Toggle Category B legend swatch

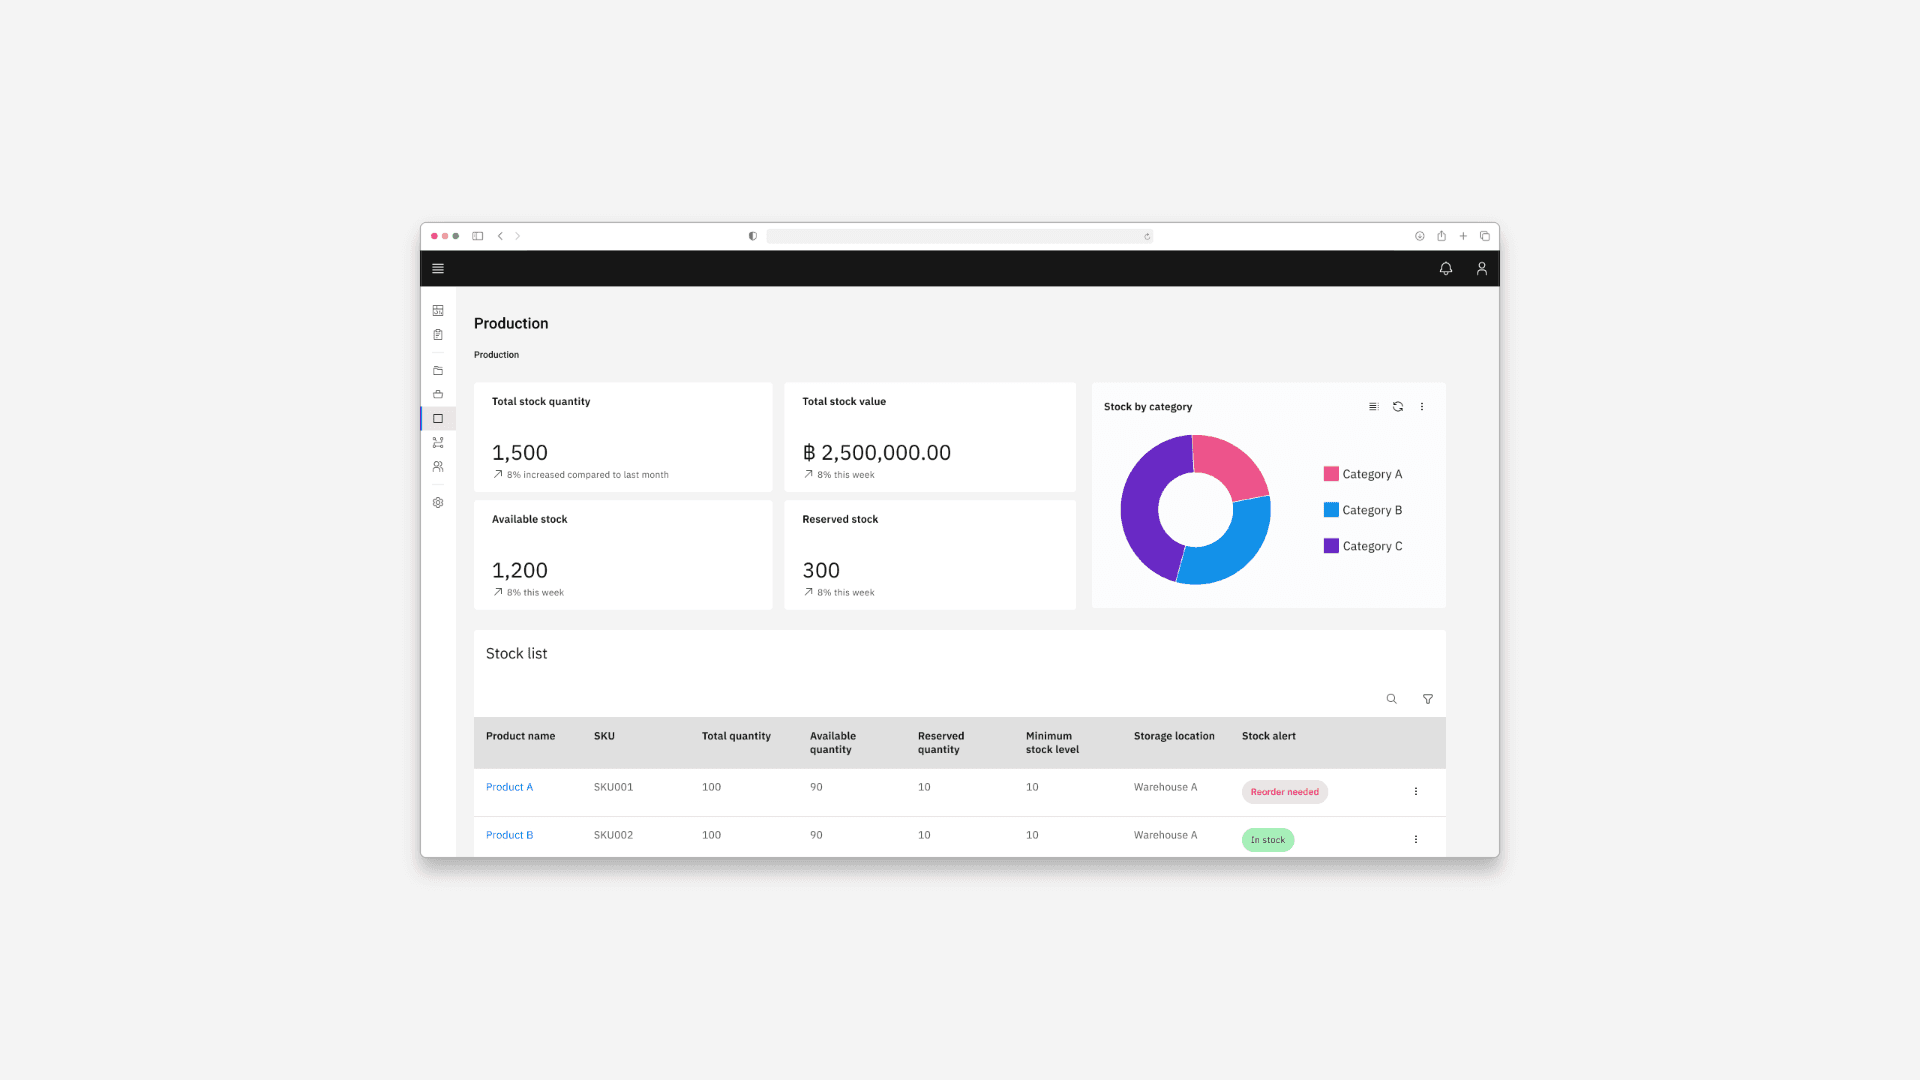[x=1331, y=510]
